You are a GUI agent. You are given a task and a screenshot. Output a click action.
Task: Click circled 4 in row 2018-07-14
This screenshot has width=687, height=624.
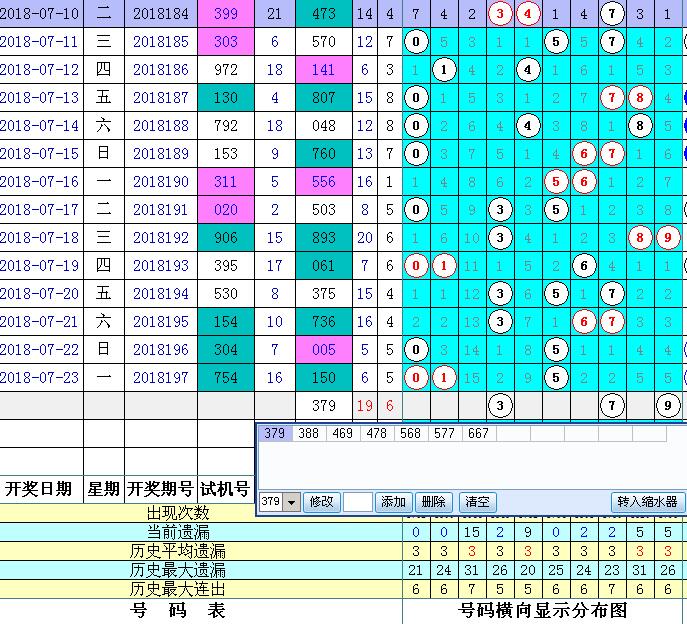click(x=528, y=126)
